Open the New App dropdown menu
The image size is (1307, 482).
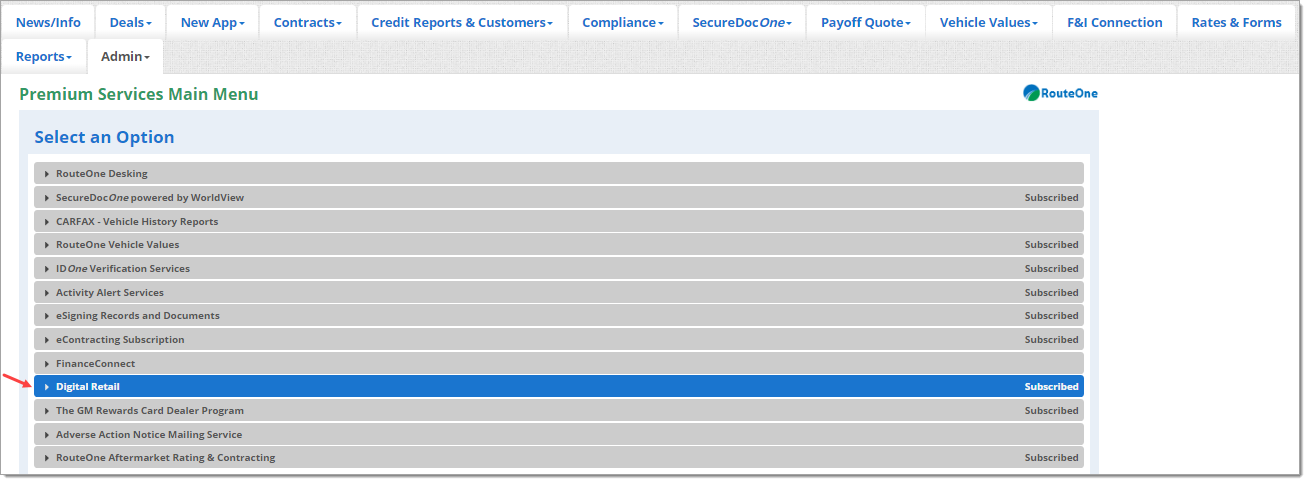[x=213, y=22]
